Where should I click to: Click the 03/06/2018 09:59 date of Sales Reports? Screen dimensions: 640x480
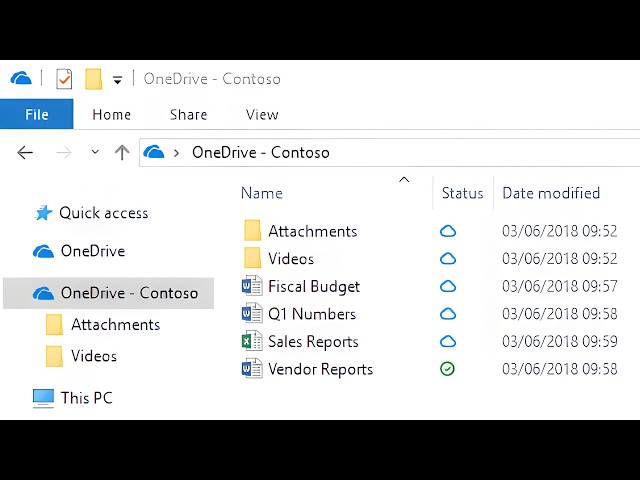click(x=560, y=342)
